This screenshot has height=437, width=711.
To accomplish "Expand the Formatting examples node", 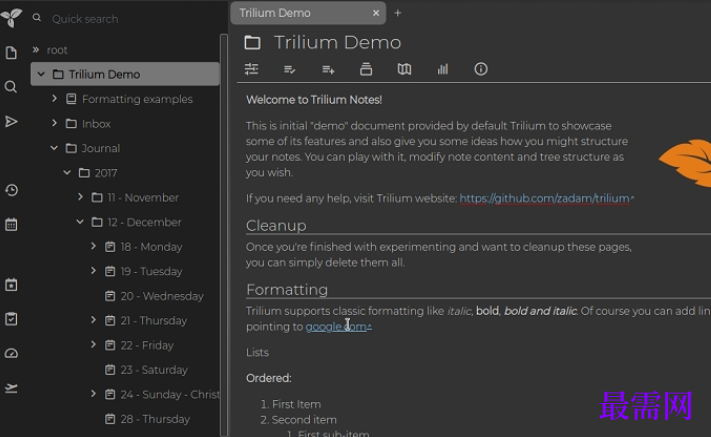I will click(54, 98).
